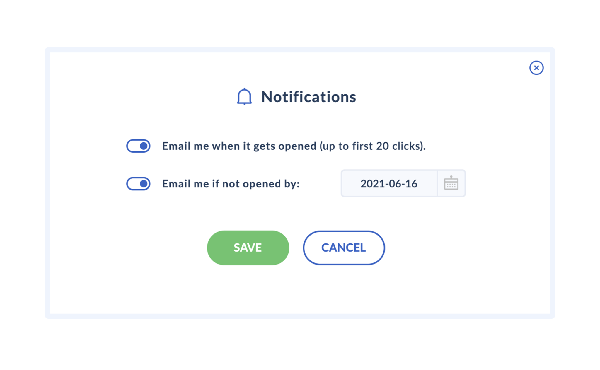600x370 pixels.
Task: Click the 'Email me if not opened by:' label
Action: click(x=231, y=184)
